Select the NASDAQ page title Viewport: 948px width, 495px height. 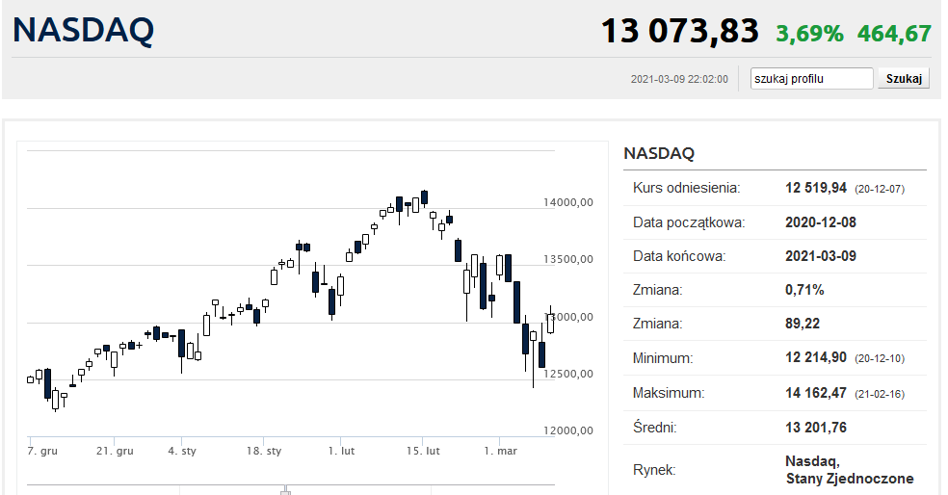point(83,30)
